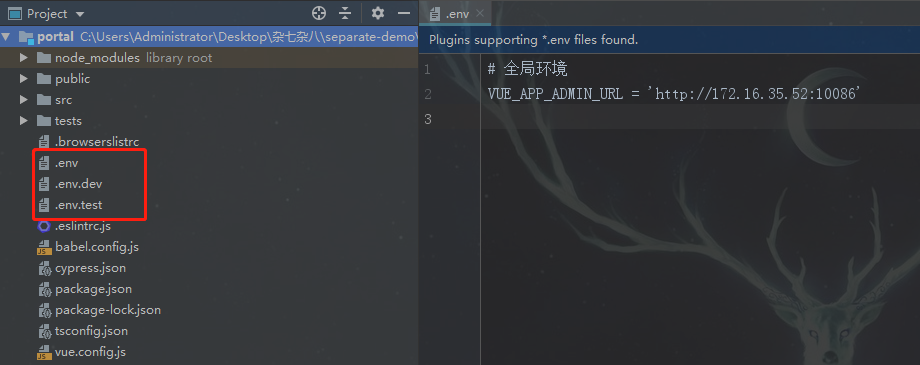Click the comment text '# 全局环境'

pyautogui.click(x=527, y=70)
